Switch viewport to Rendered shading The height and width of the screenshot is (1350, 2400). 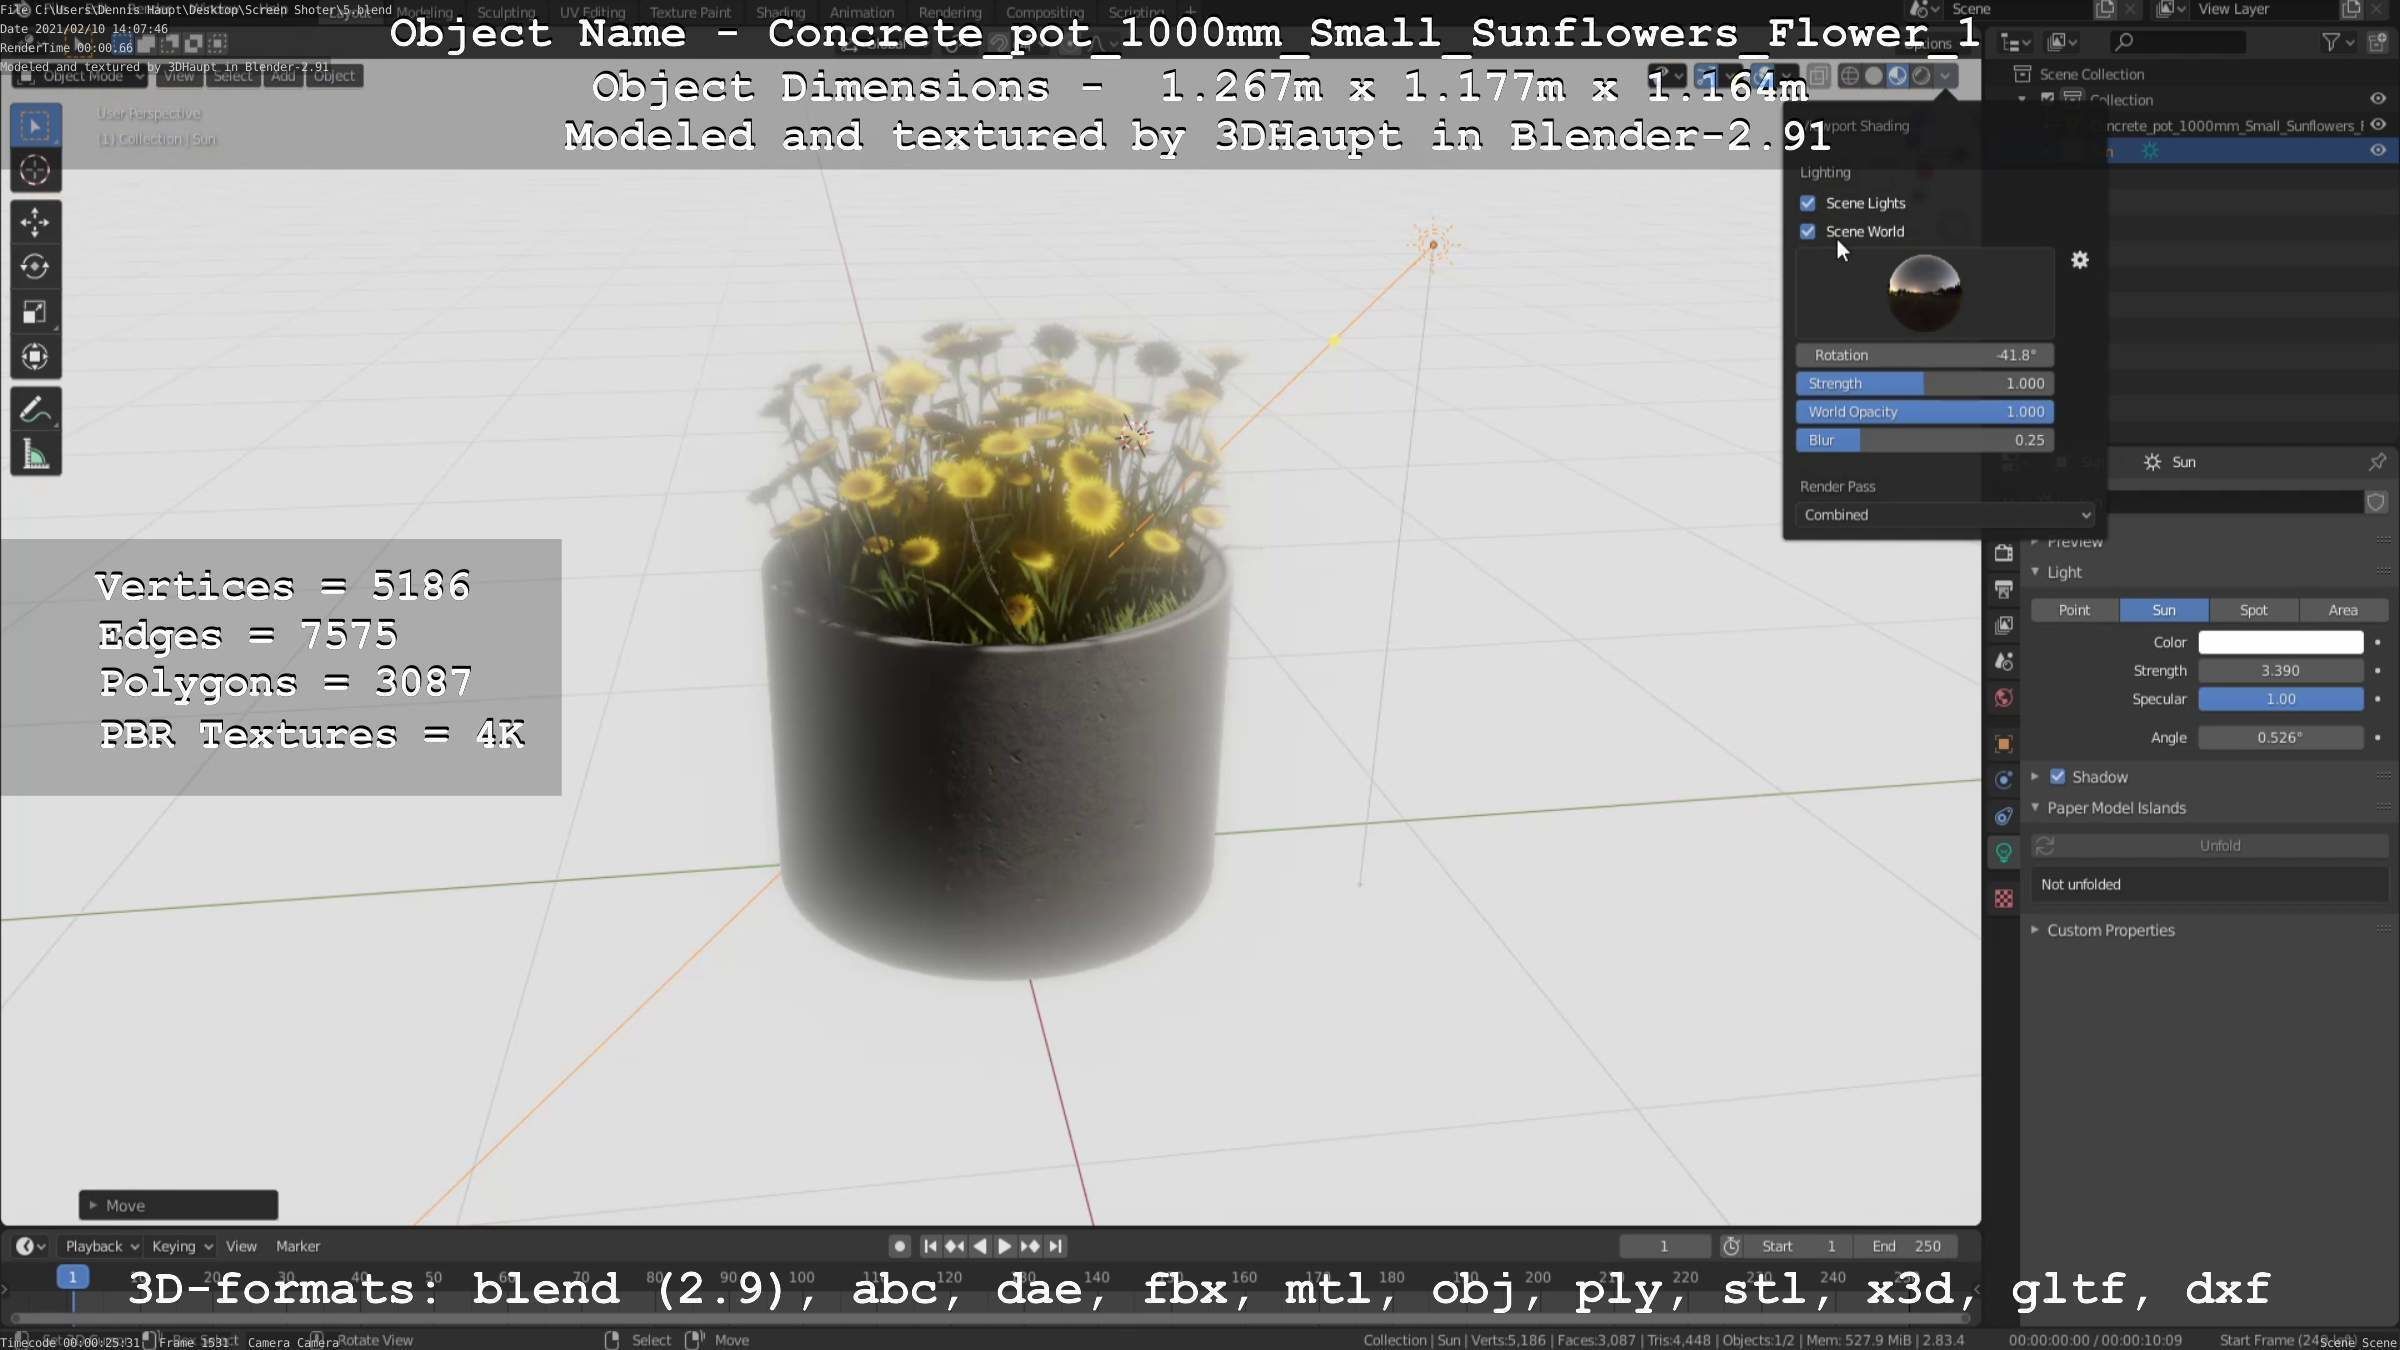tap(1921, 76)
